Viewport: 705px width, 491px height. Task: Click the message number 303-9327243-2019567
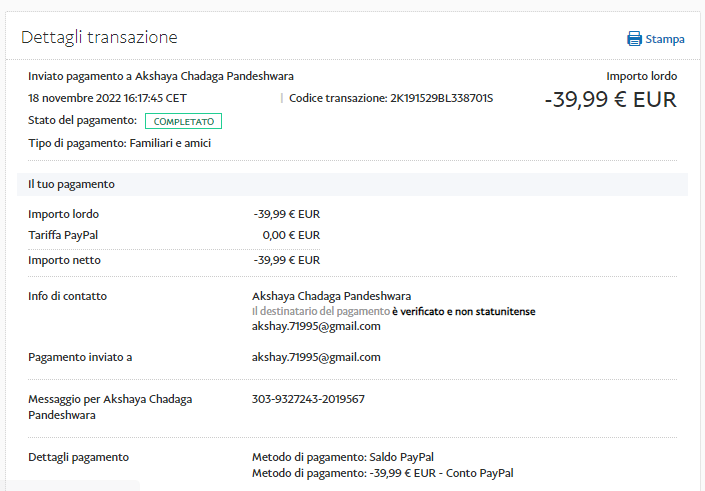[308, 399]
